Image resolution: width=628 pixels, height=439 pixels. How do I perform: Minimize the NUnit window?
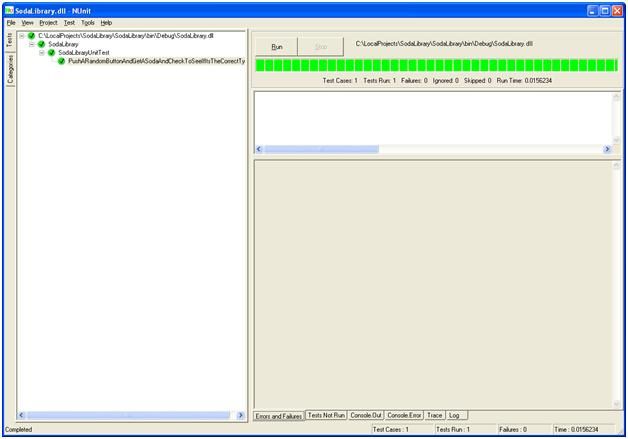click(x=592, y=11)
